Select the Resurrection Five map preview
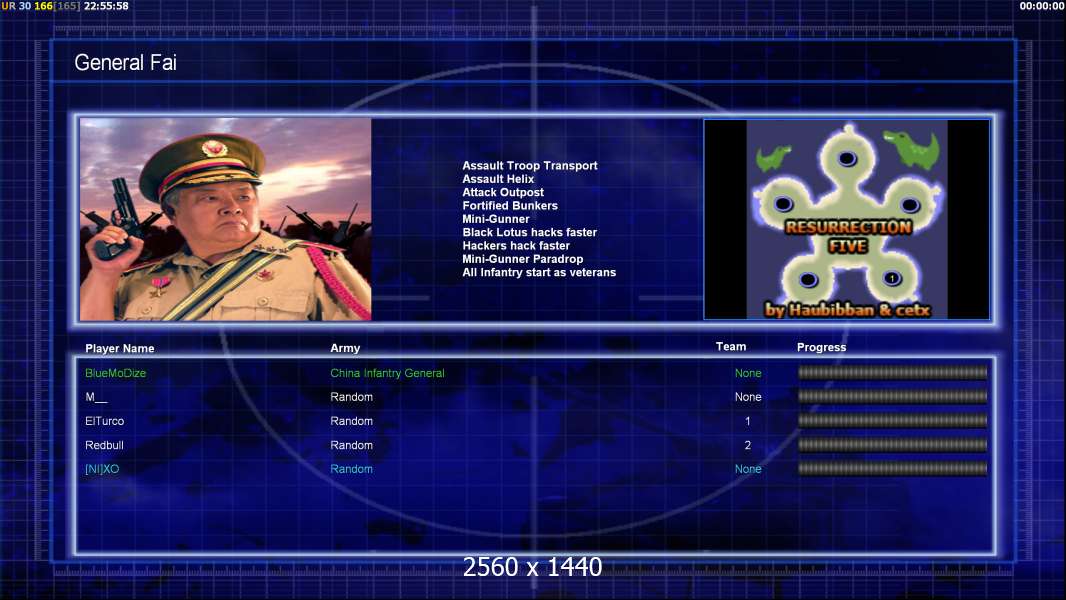This screenshot has height=600, width=1066. point(846,219)
